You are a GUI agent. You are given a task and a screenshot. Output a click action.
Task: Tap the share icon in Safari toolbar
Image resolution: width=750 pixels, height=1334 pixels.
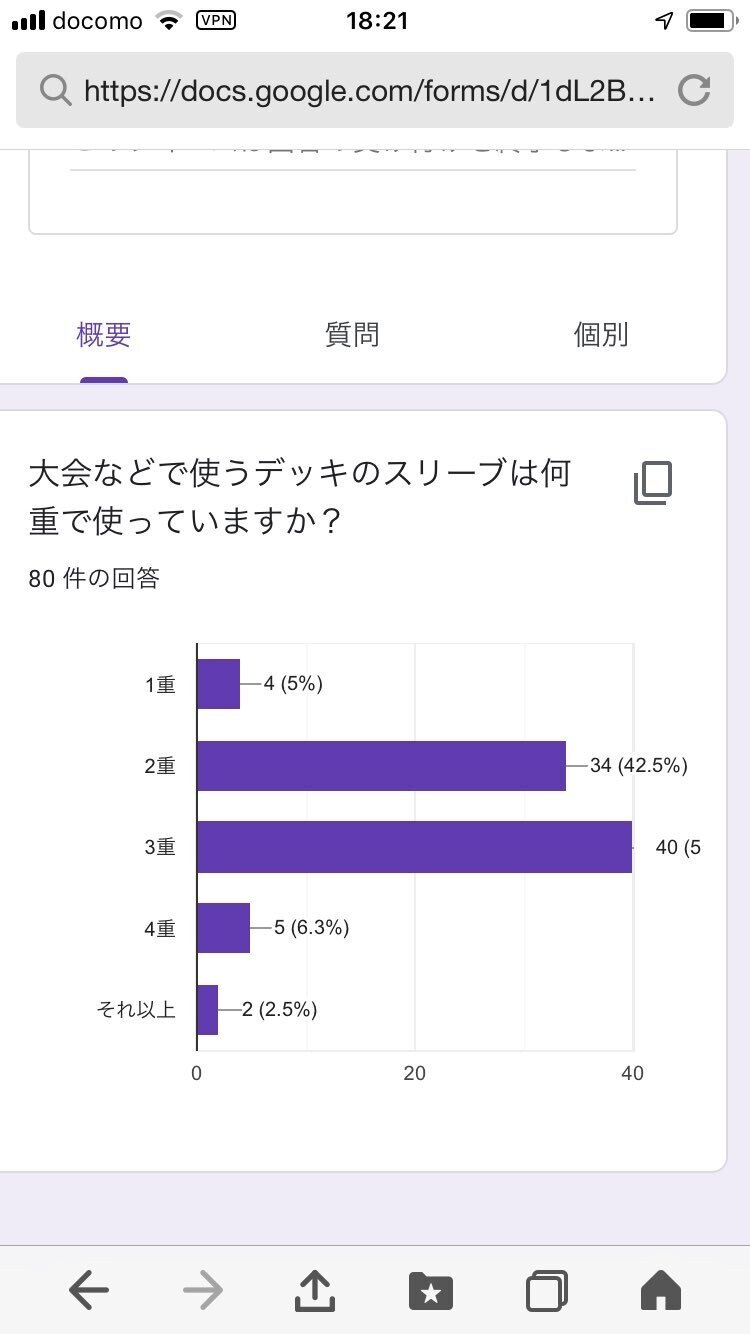(315, 1290)
